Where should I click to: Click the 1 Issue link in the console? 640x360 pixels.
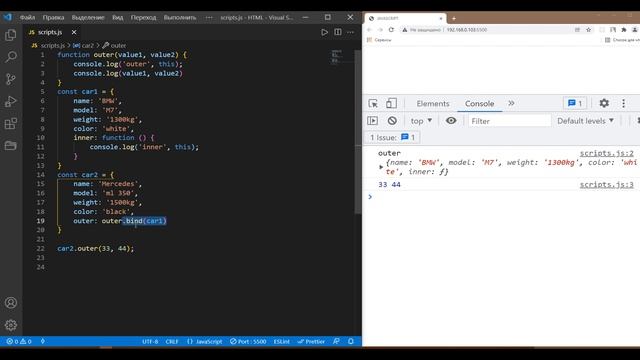(392, 138)
